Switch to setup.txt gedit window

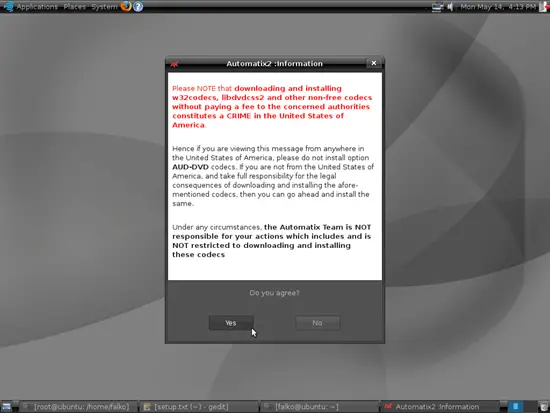pos(198,407)
